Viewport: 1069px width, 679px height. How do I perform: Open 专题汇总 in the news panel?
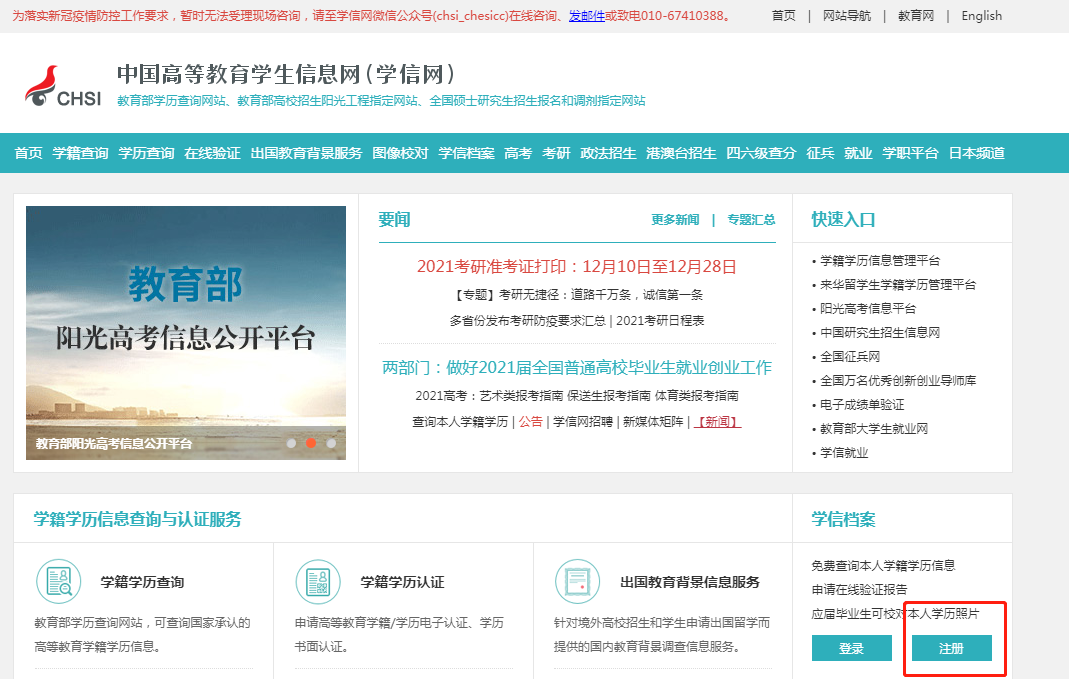pyautogui.click(x=751, y=220)
